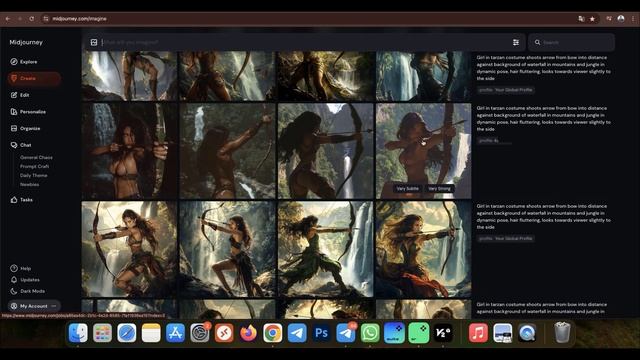Viewport: 640px width, 360px height.
Task: Go to Organize in the sidebar
Action: (x=25, y=128)
